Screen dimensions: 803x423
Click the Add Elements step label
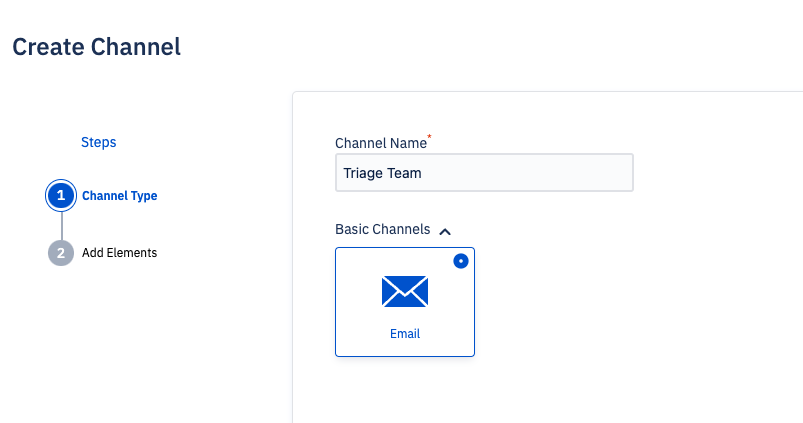click(x=119, y=252)
